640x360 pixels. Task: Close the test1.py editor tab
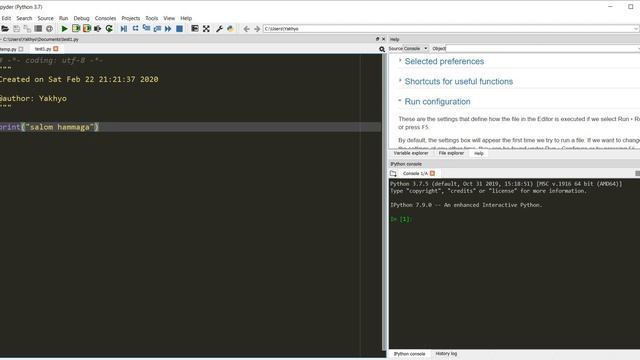(x=56, y=49)
